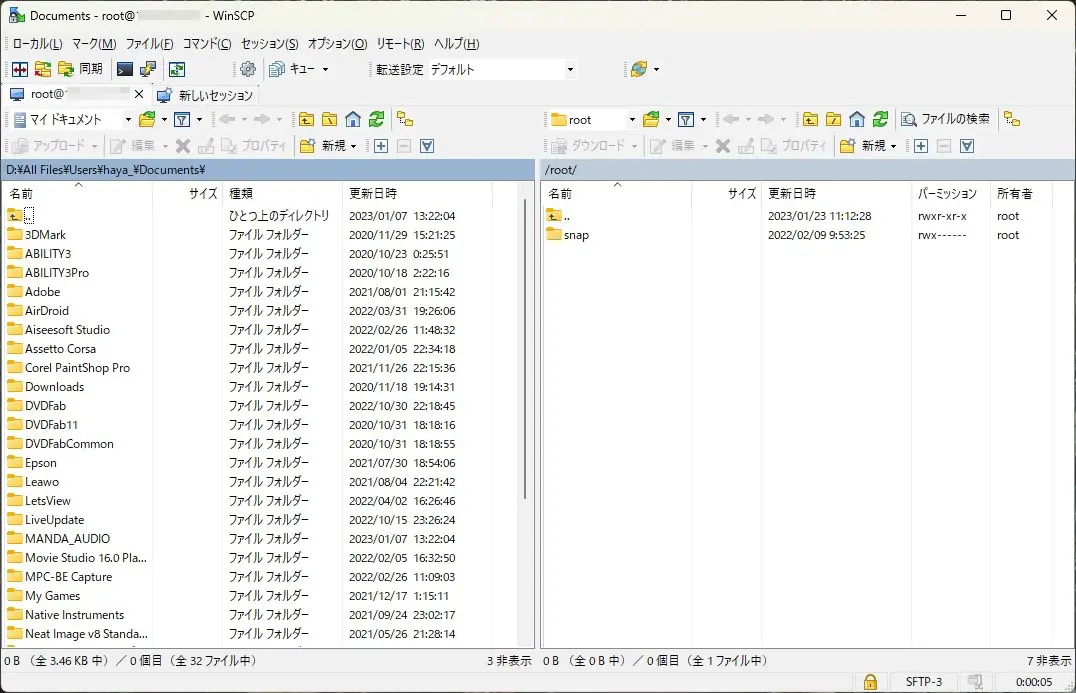The image size is (1076, 693).
Task: Click the 同期 synchronize button
Action: 81,69
